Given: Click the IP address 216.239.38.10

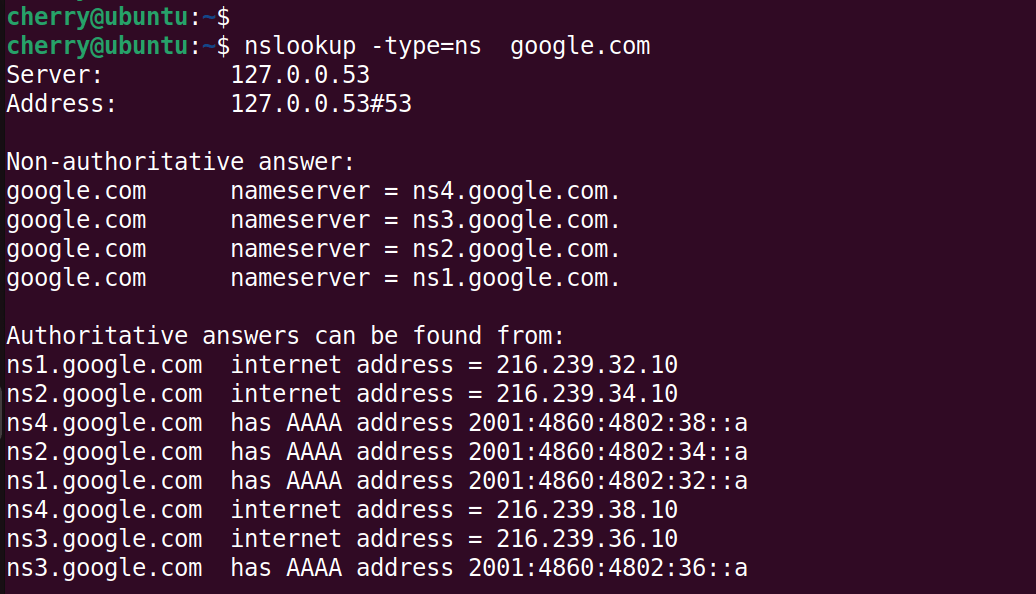Looking at the screenshot, I should click(x=587, y=509).
